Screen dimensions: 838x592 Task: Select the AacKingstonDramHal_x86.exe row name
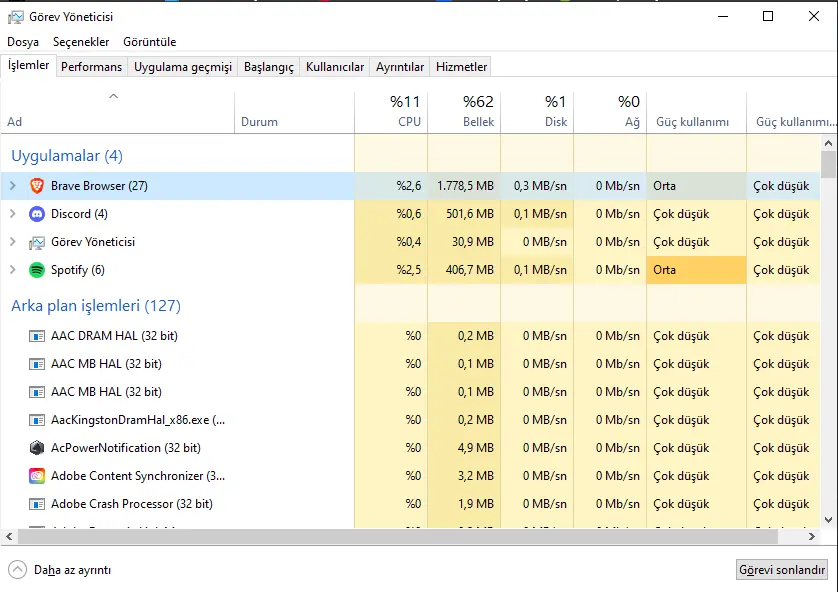pos(138,420)
